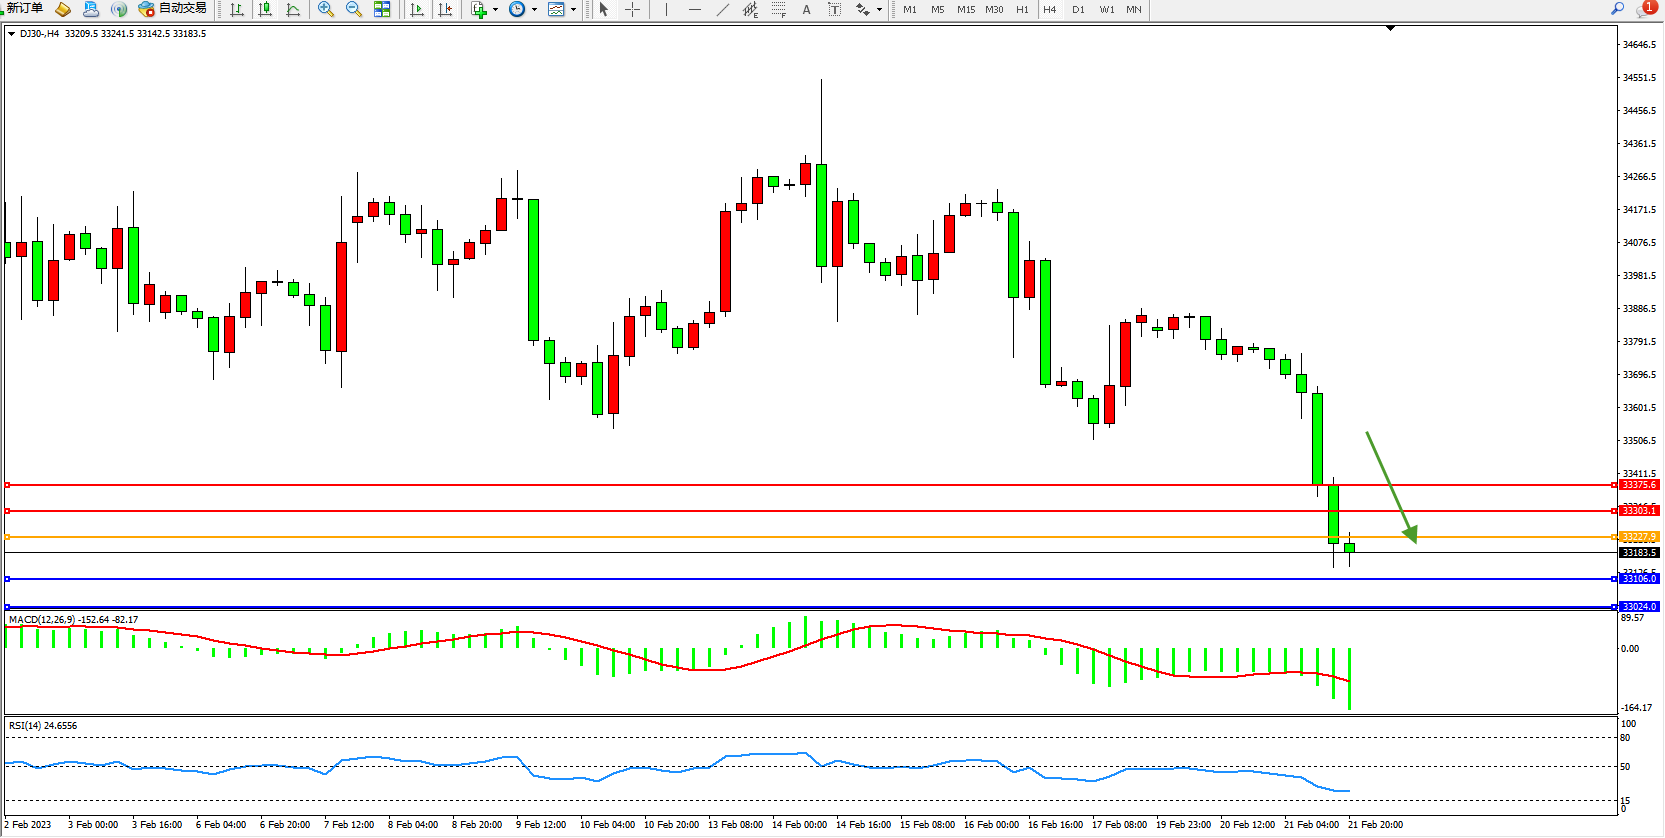Viewport: 1665px width, 838px height.
Task: Toggle chart shift from right border
Action: (x=445, y=9)
